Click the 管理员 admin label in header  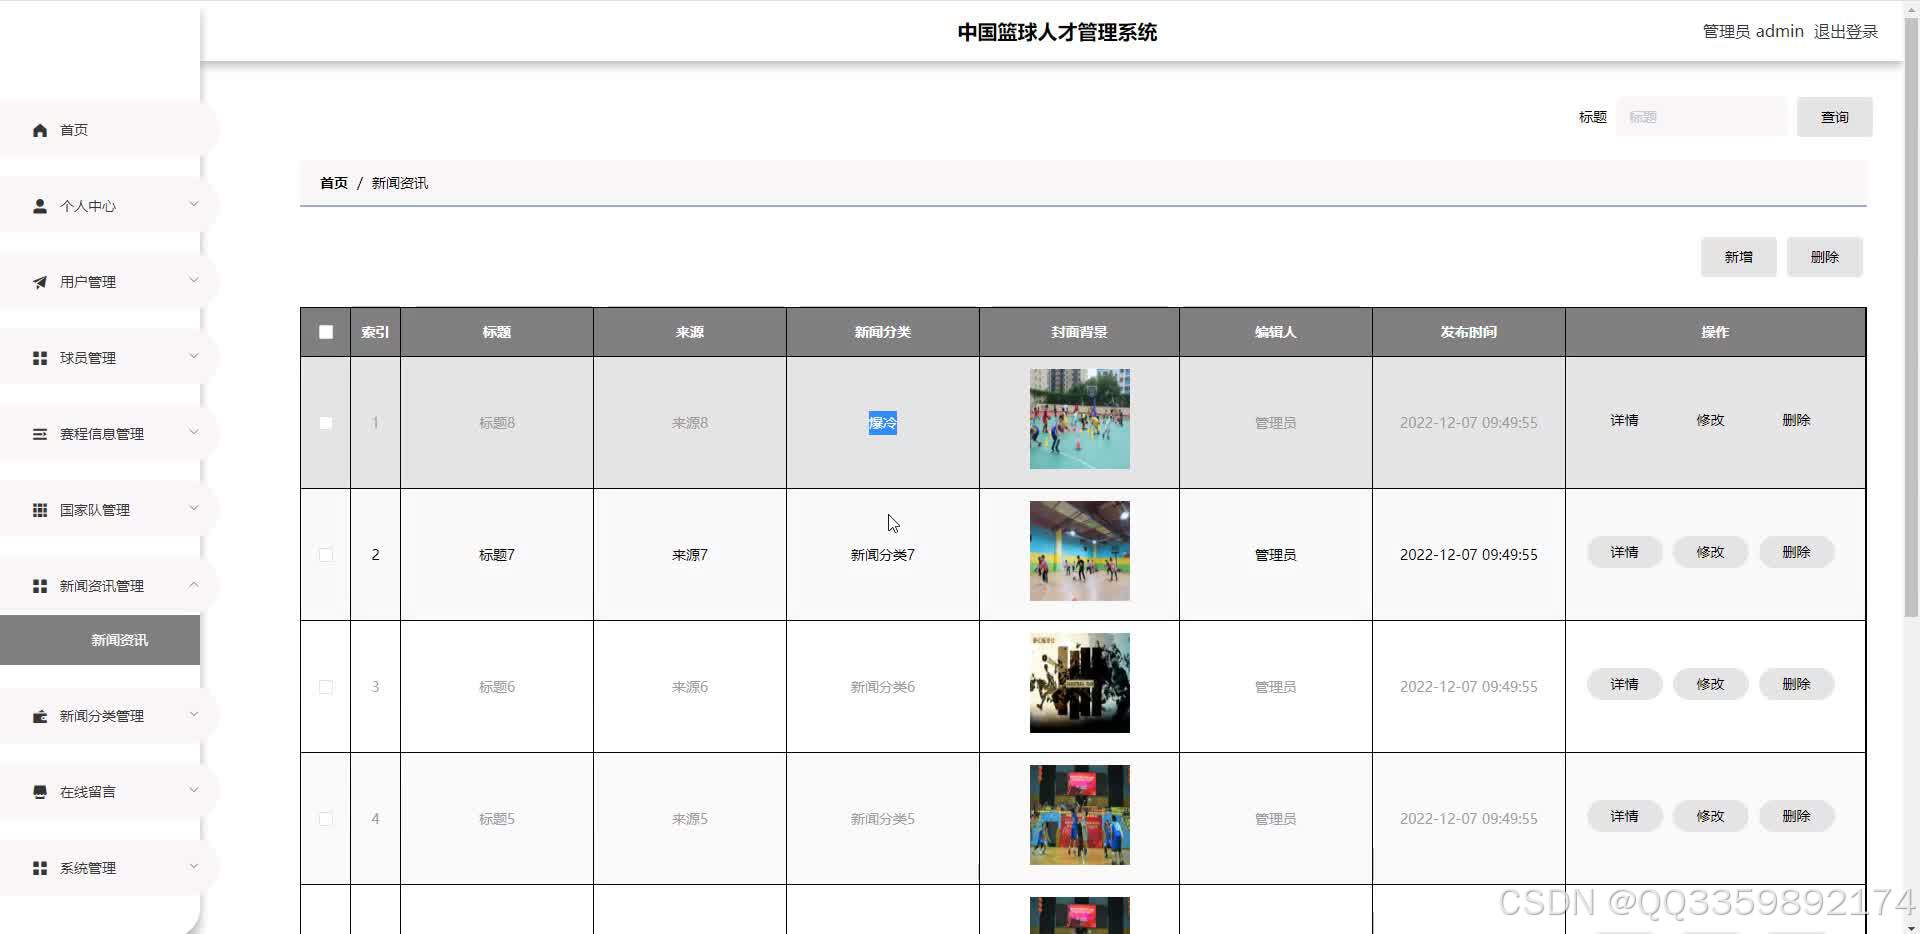(x=1753, y=32)
